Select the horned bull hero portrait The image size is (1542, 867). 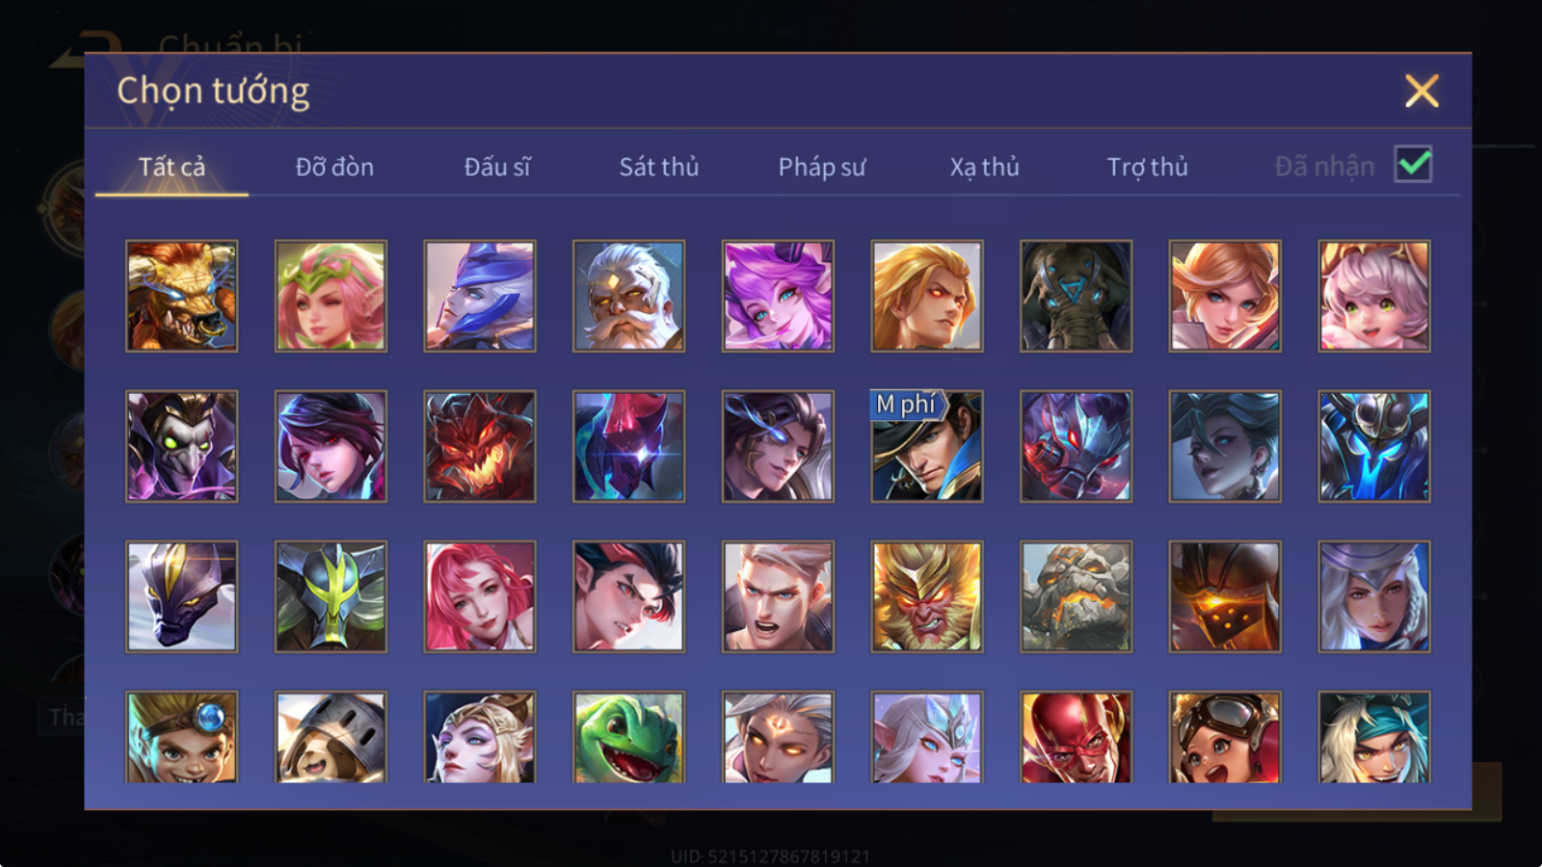[x=182, y=296]
